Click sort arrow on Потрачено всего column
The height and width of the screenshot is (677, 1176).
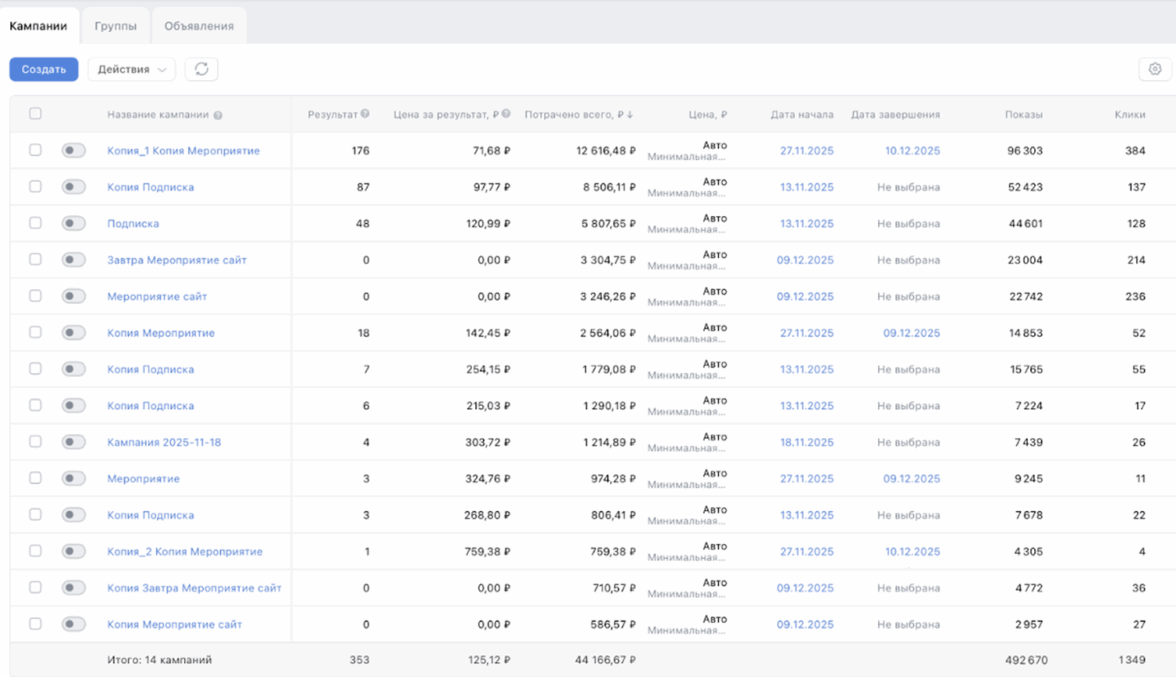[x=630, y=115]
